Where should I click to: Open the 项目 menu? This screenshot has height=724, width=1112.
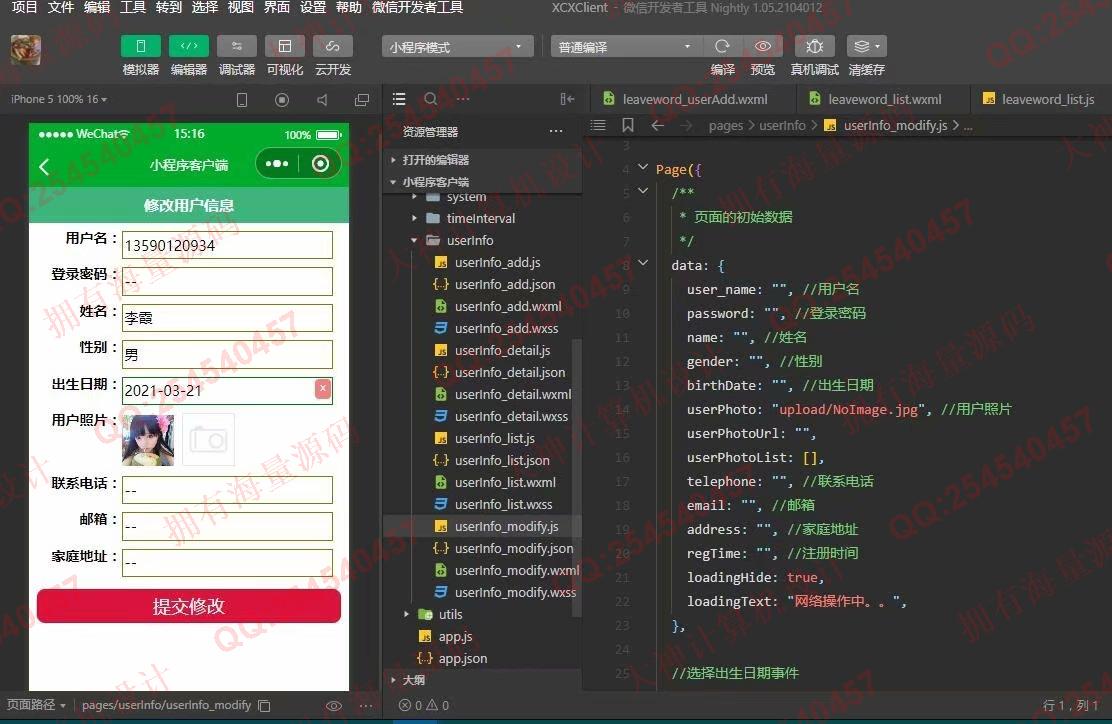(x=24, y=7)
